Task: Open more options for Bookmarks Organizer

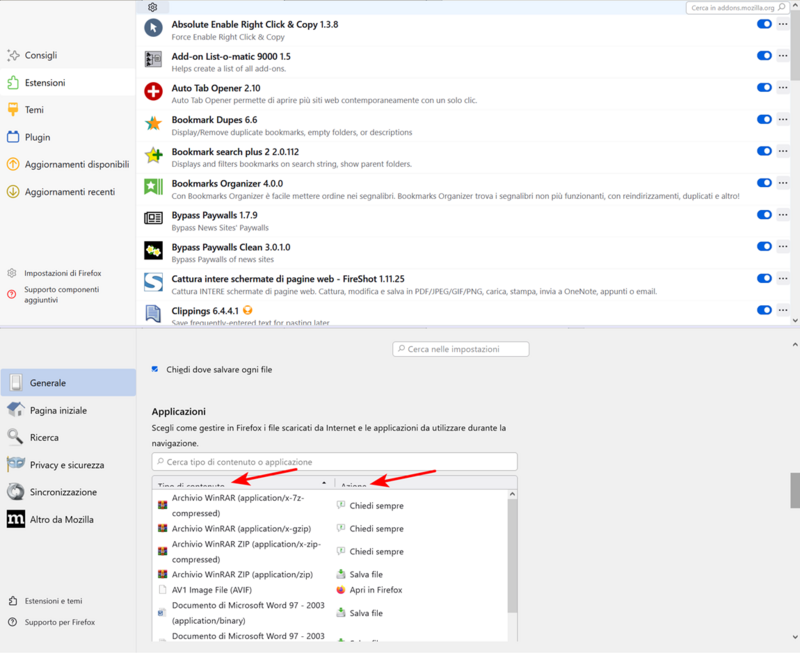Action: point(783,183)
